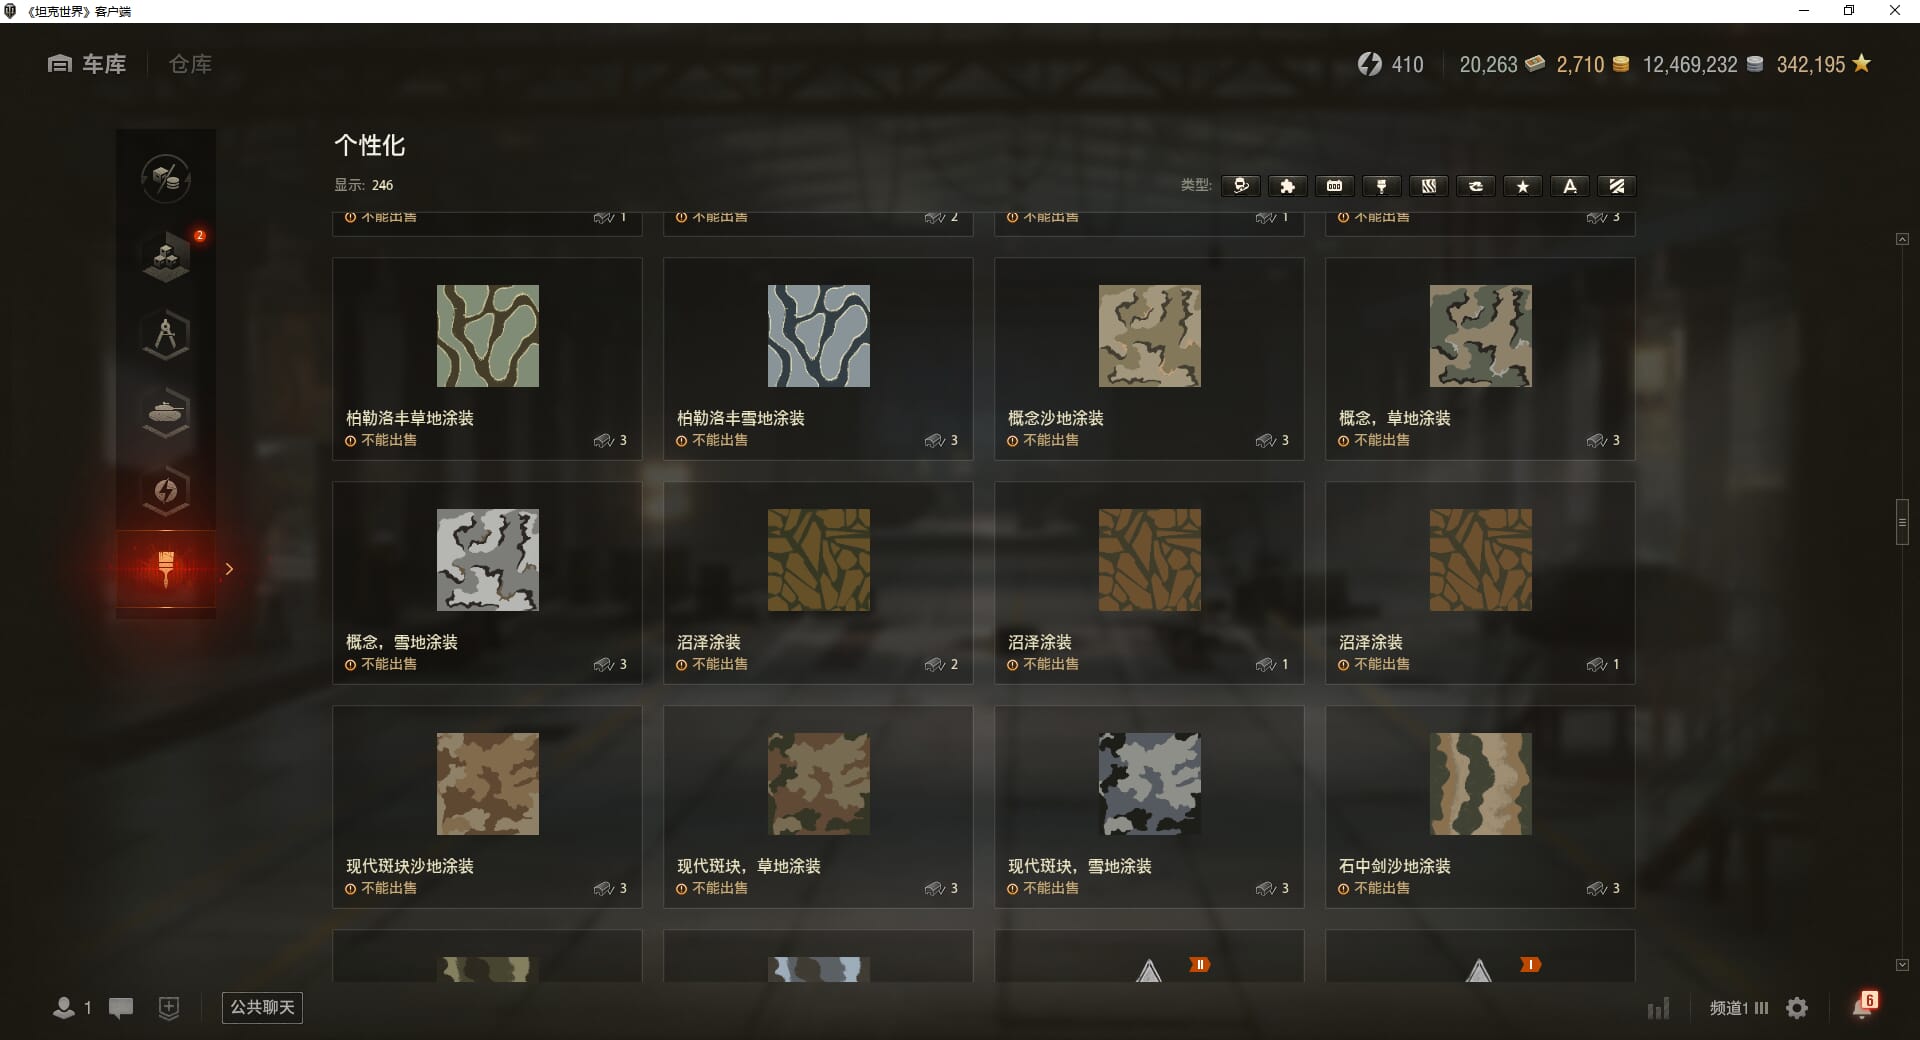The width and height of the screenshot is (1920, 1040).
Task: Select the 柏勒洛丰雪地涂装 camouflage swatch
Action: click(x=818, y=336)
